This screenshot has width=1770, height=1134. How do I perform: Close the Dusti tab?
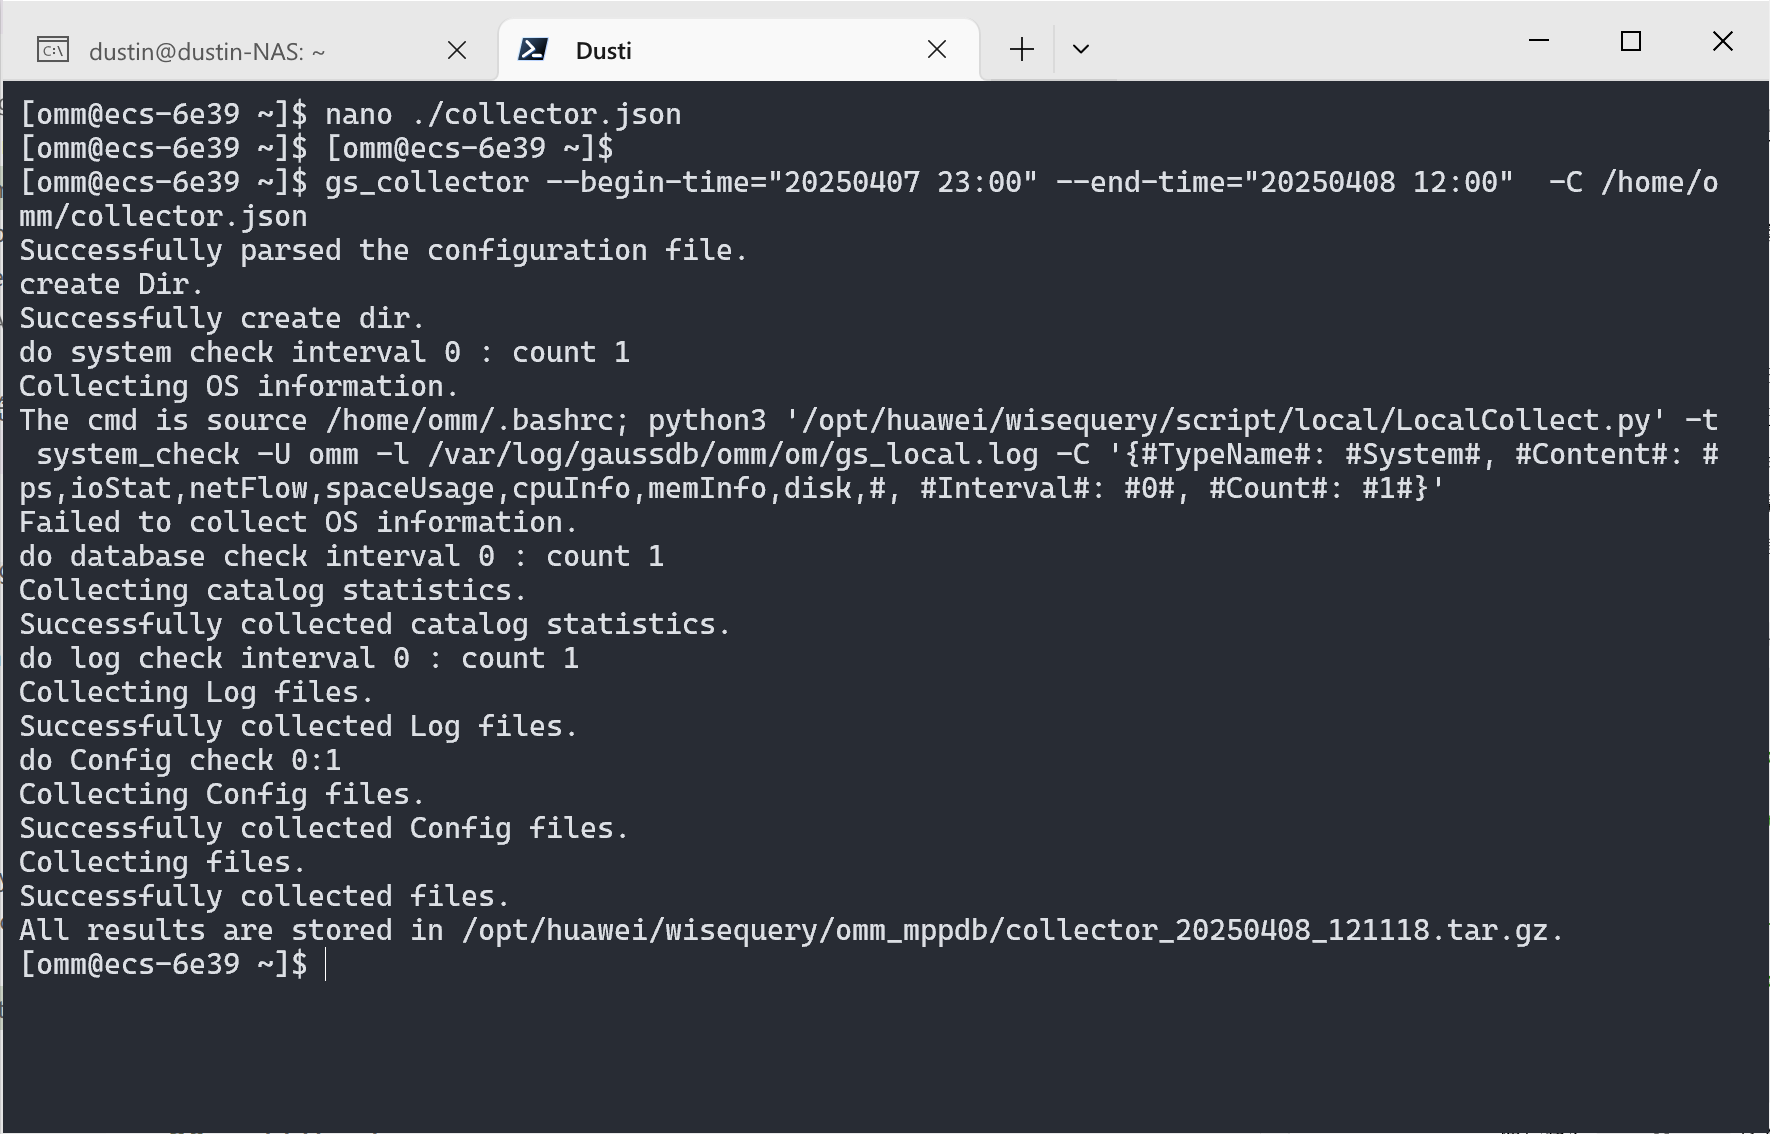click(937, 50)
